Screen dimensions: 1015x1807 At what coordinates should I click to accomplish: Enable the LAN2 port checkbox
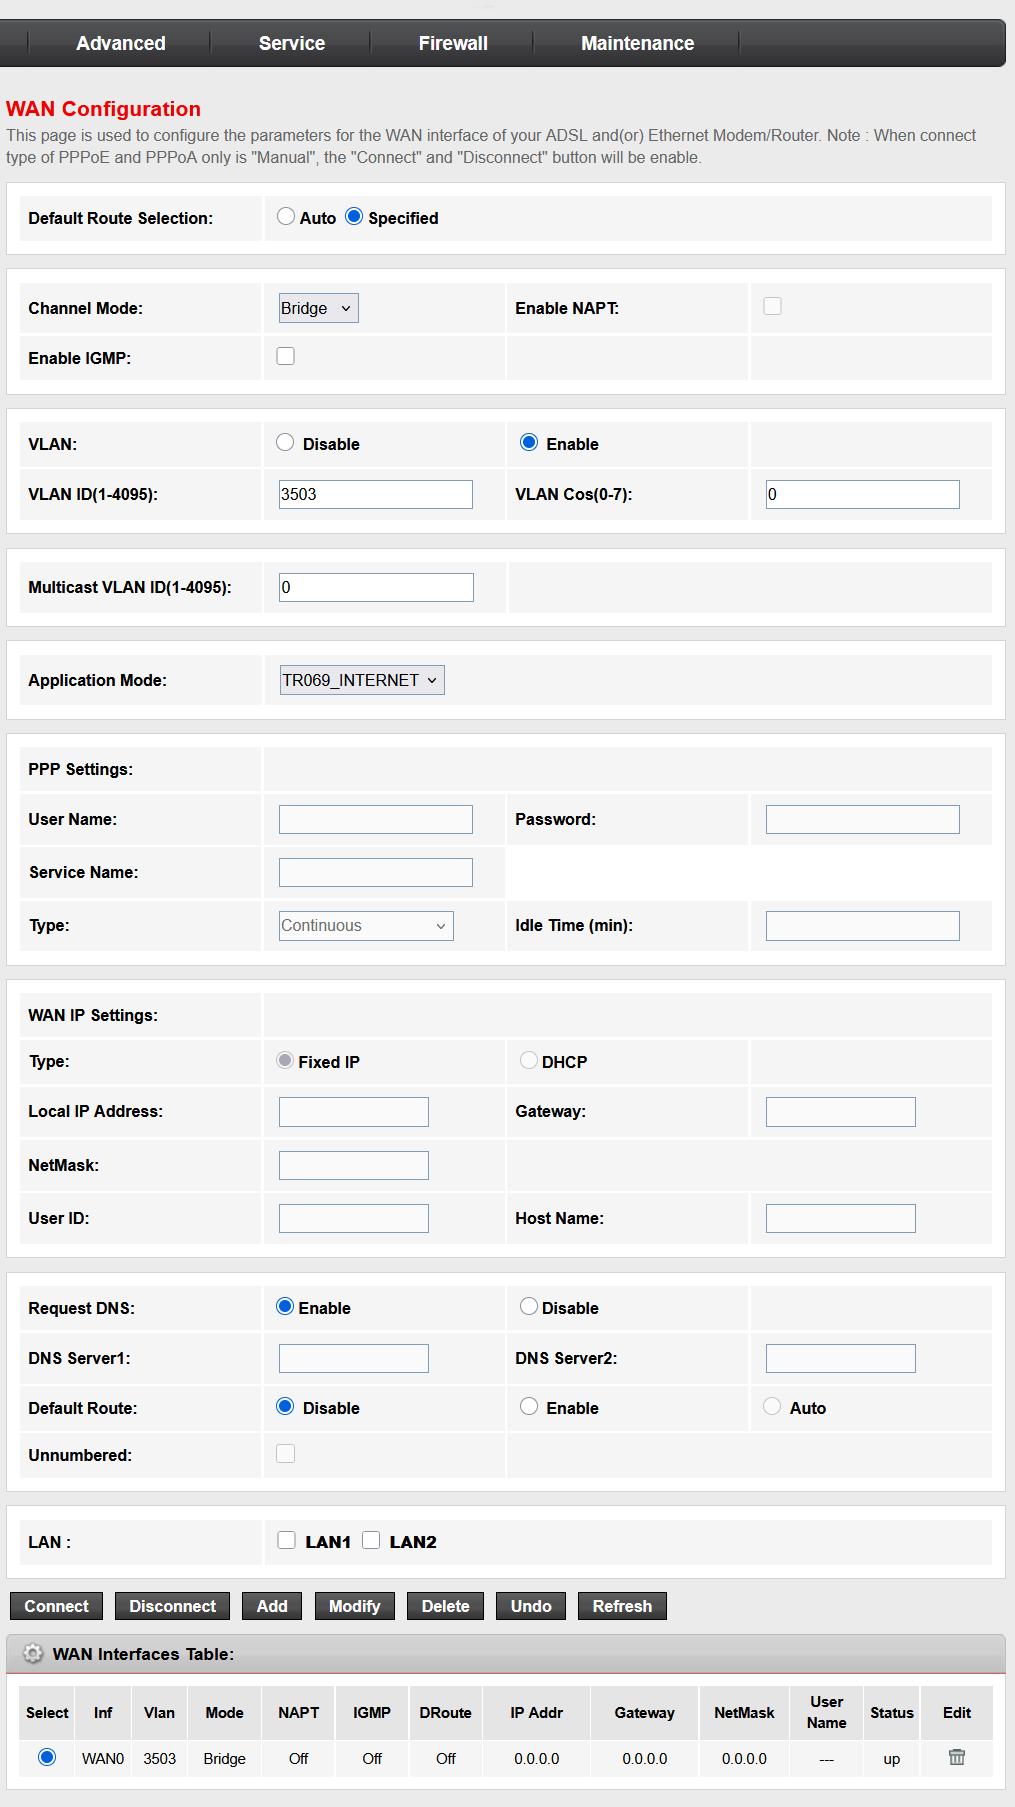[x=371, y=1540]
